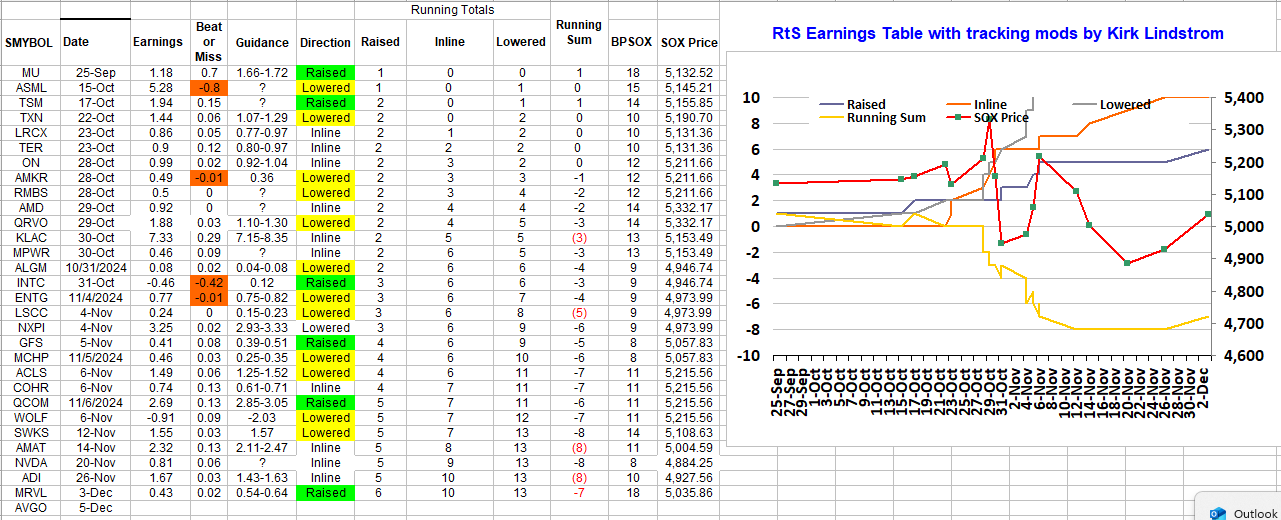Viewport: 1281px width, 520px height.
Task: Select the orange -0.42 cell for INTC
Action: coord(208,283)
